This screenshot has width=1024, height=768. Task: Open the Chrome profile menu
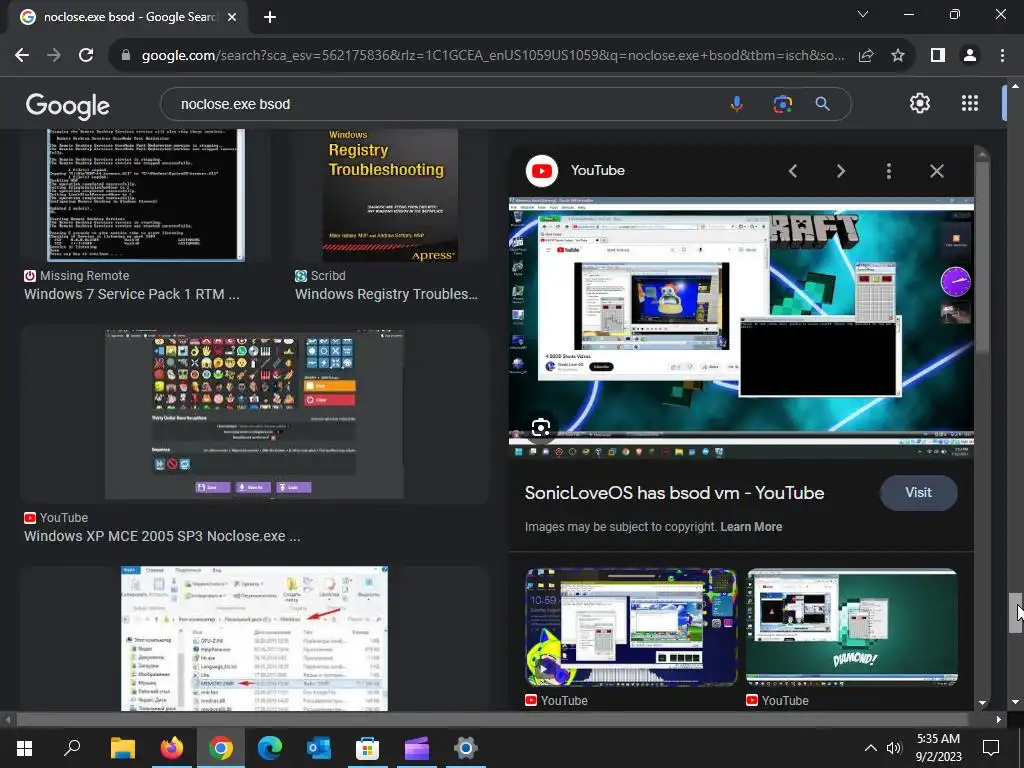pos(970,56)
